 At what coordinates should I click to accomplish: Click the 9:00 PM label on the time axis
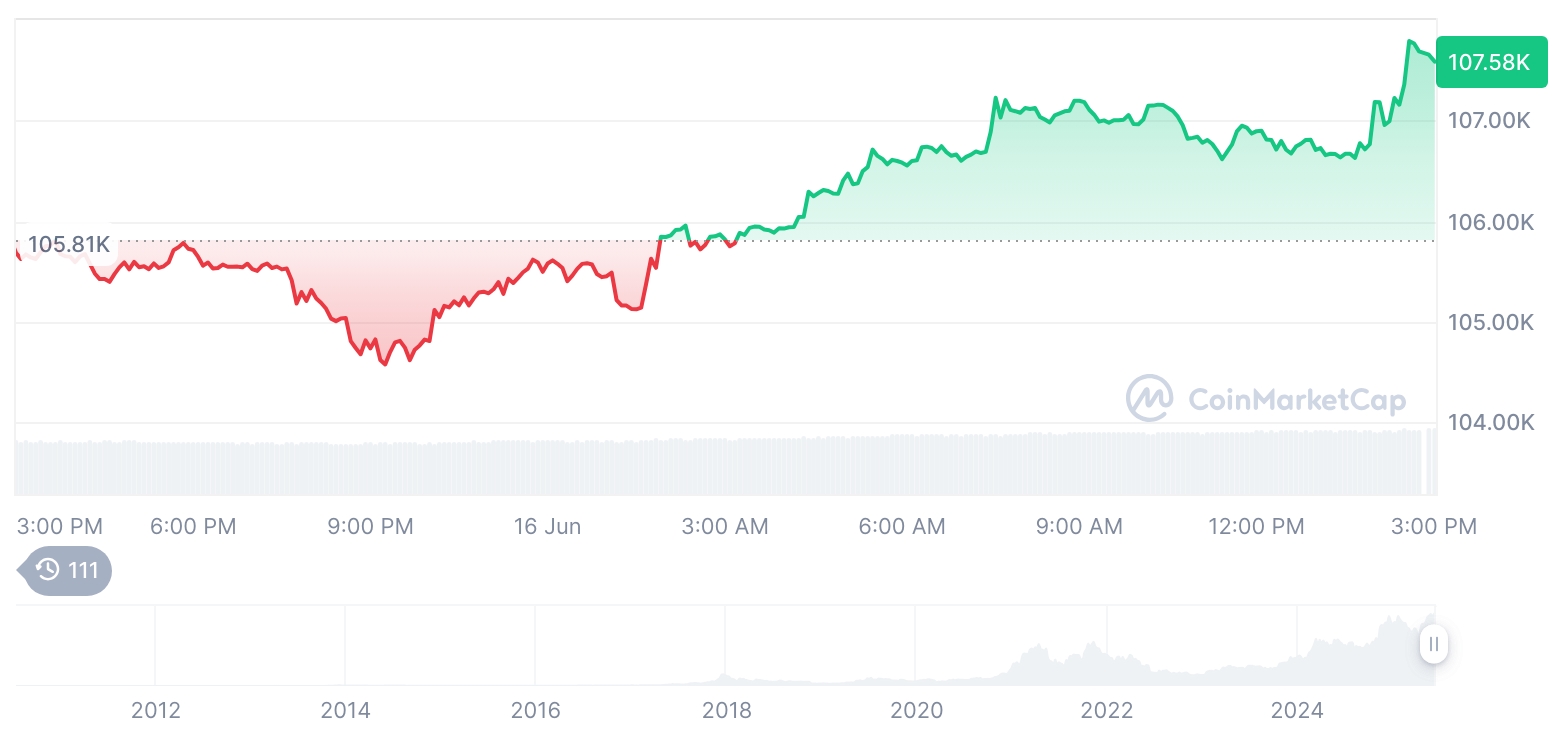(x=370, y=527)
